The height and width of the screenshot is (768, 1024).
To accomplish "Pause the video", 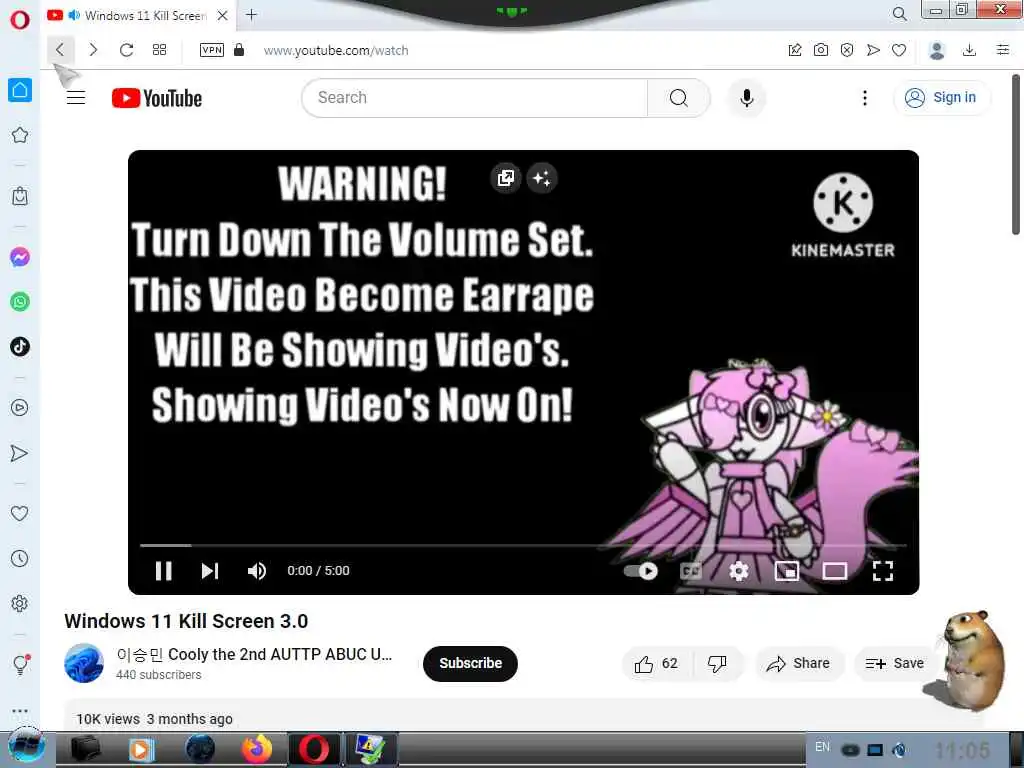I will [x=163, y=571].
